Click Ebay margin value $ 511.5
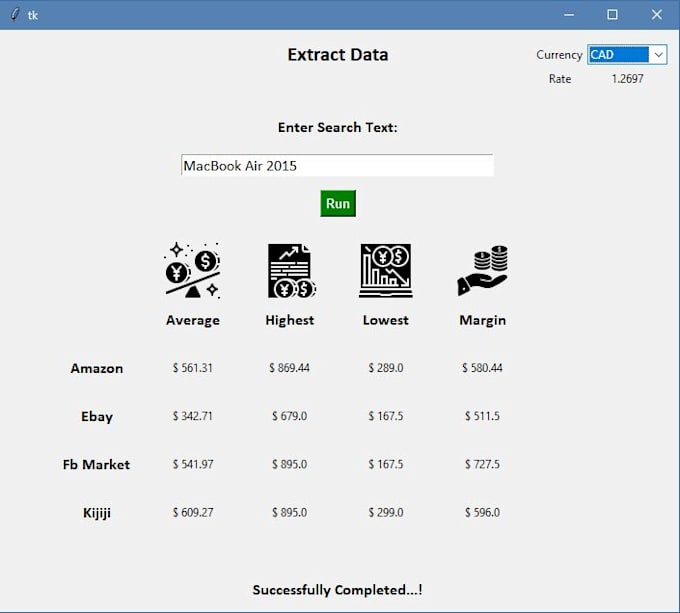This screenshot has height=613, width=680. pos(482,416)
